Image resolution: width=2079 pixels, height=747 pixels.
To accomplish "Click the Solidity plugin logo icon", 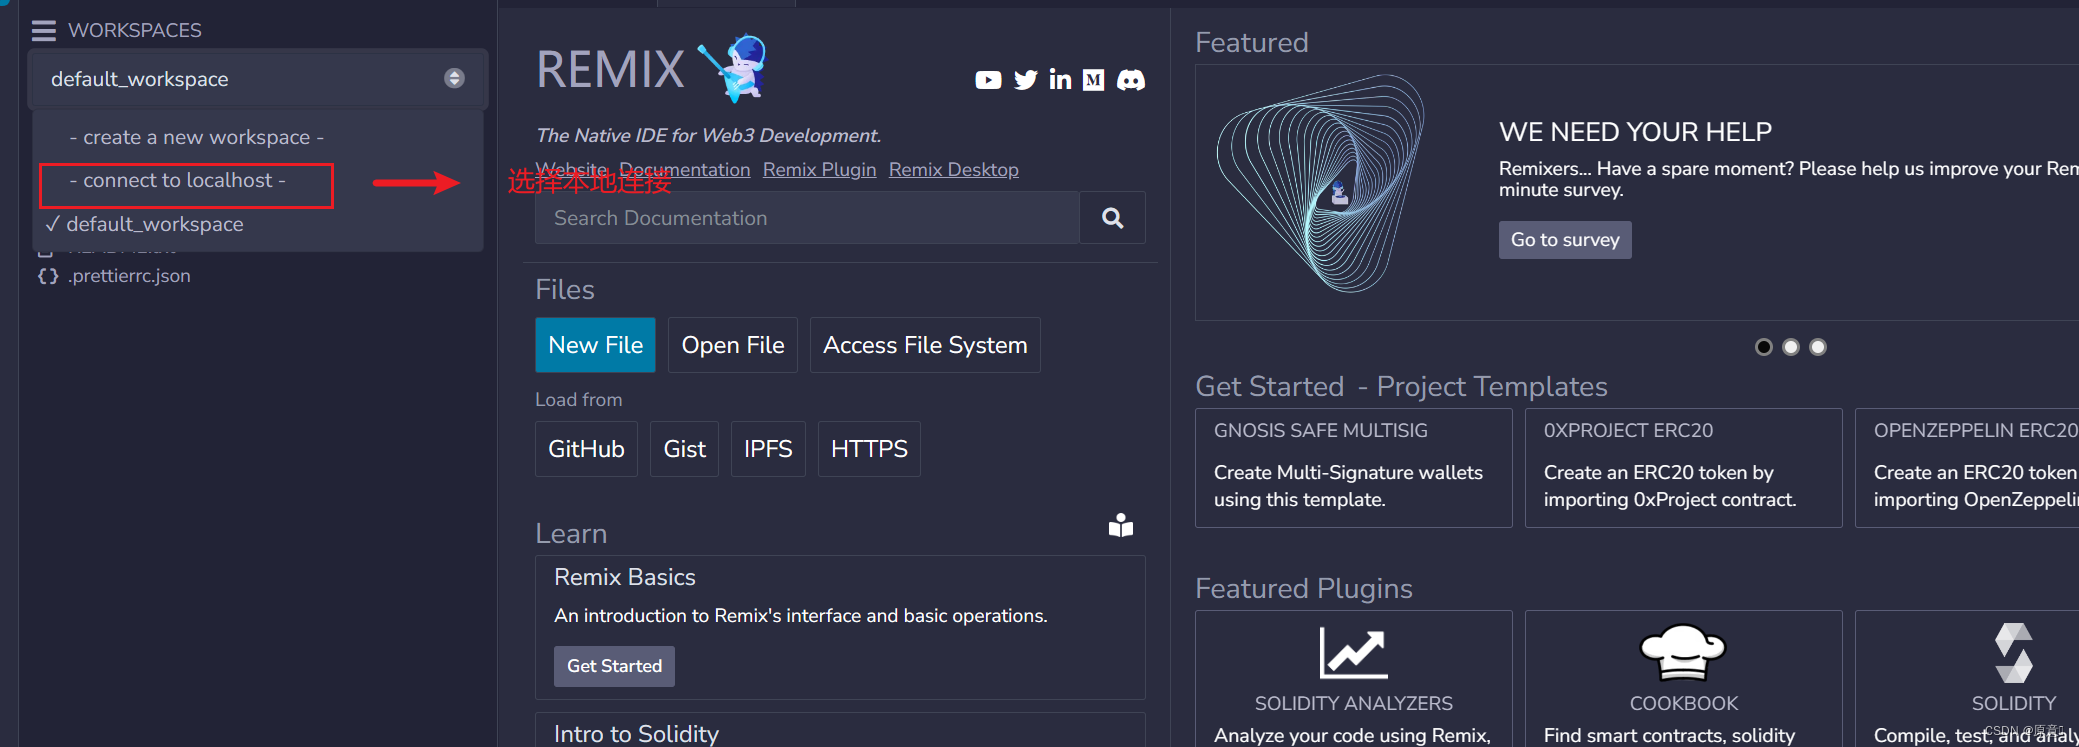I will pos(2013,652).
